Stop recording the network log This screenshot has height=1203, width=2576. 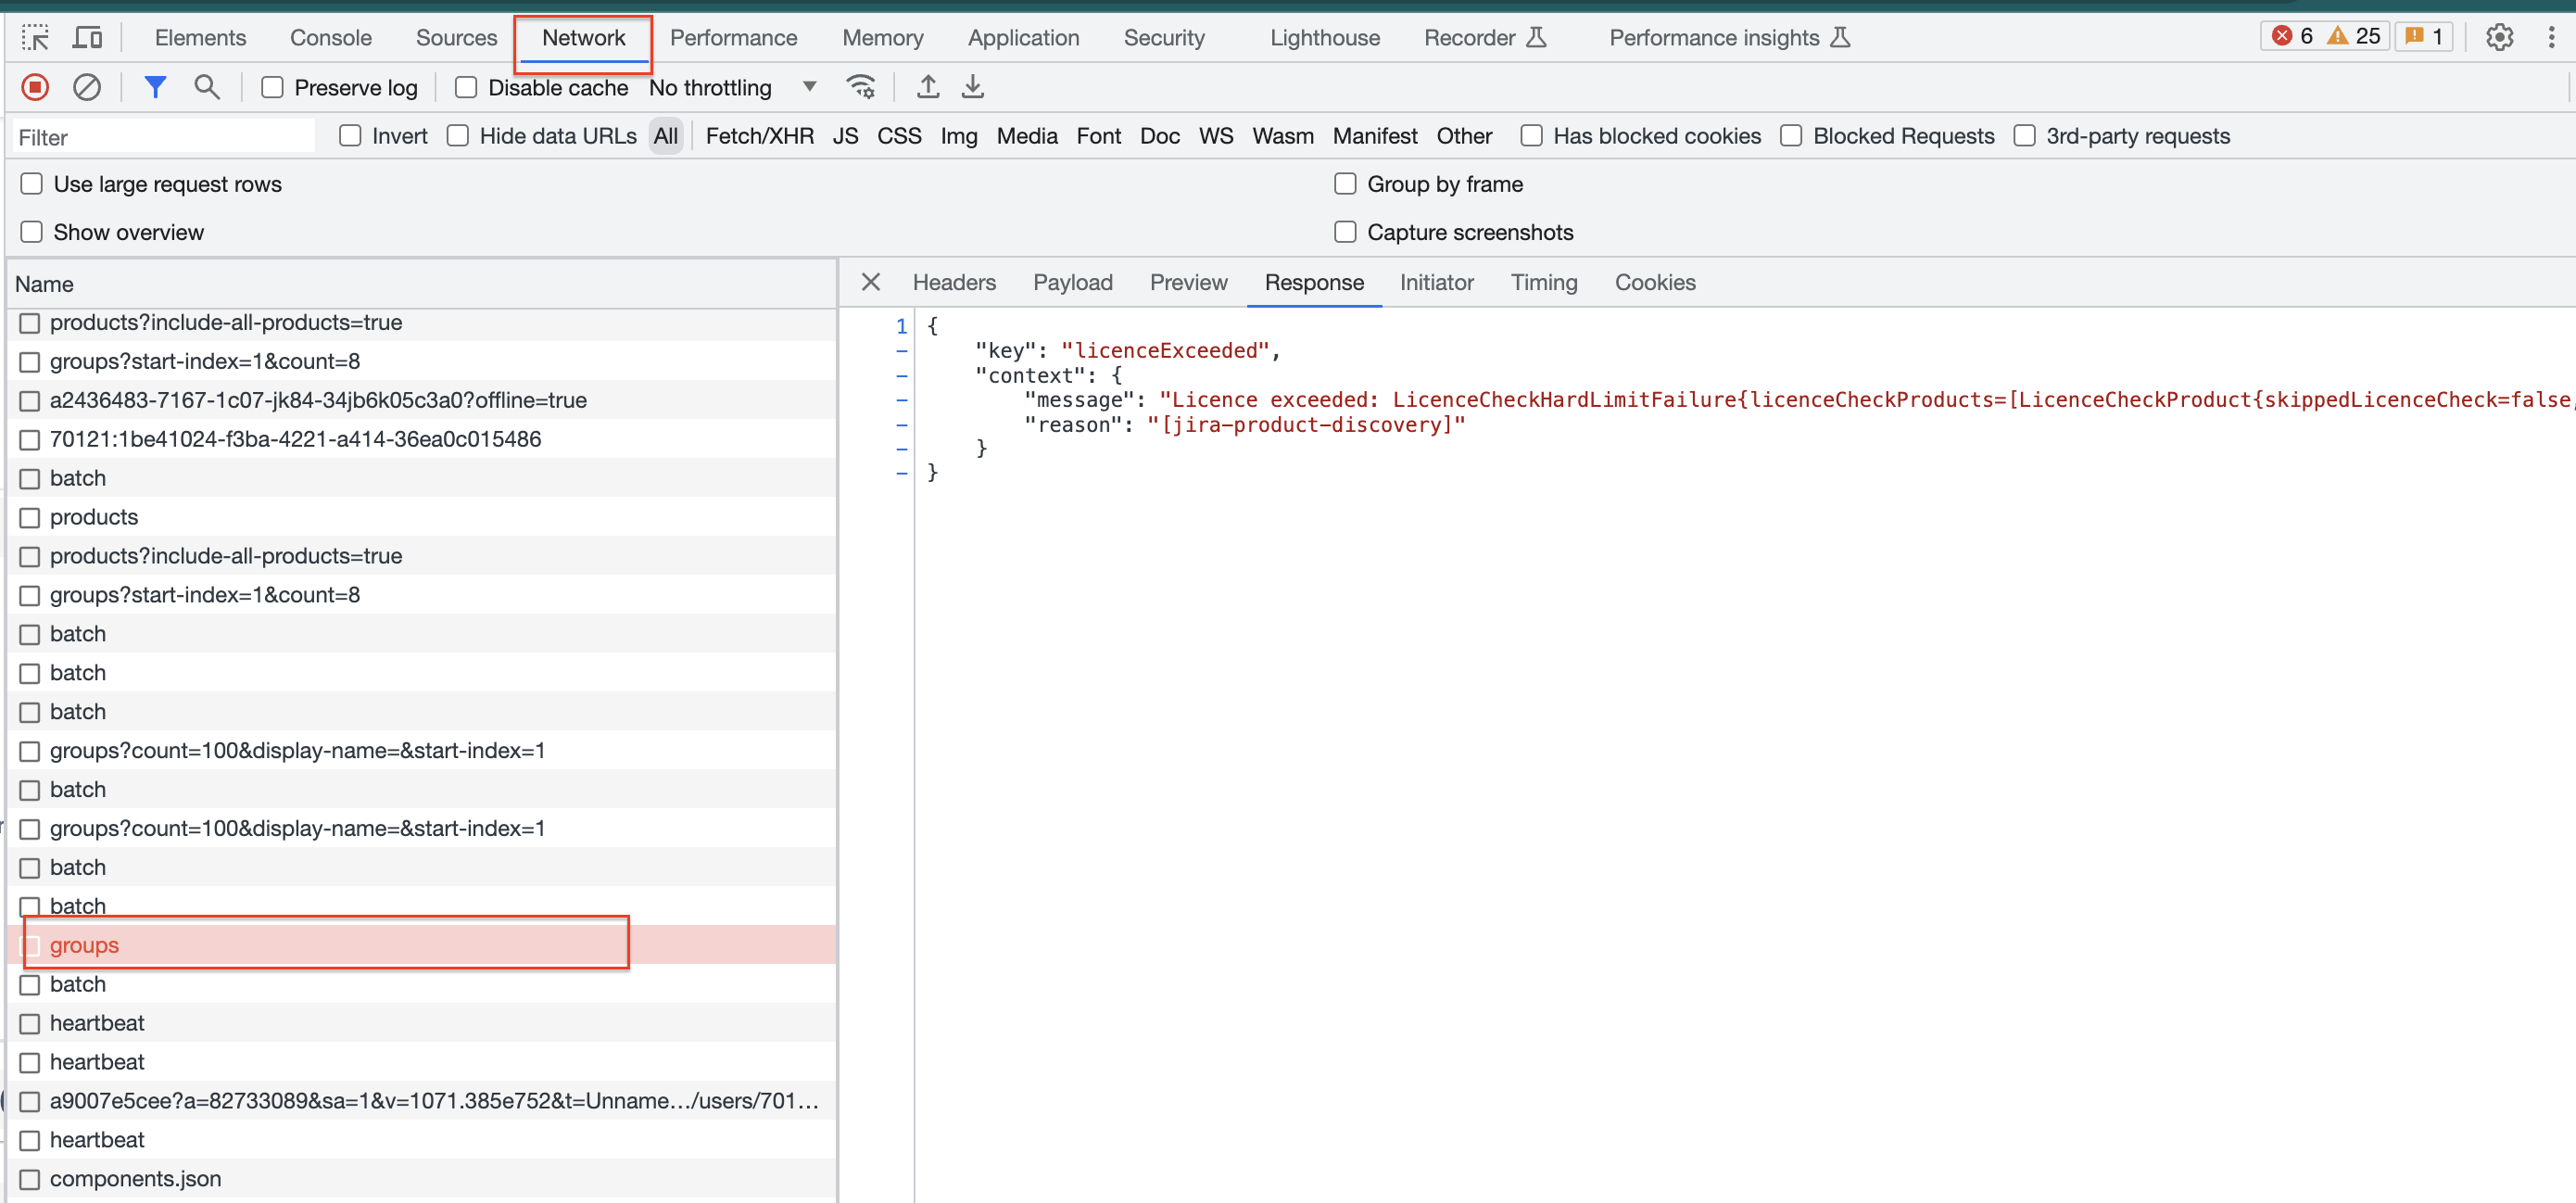(x=35, y=88)
